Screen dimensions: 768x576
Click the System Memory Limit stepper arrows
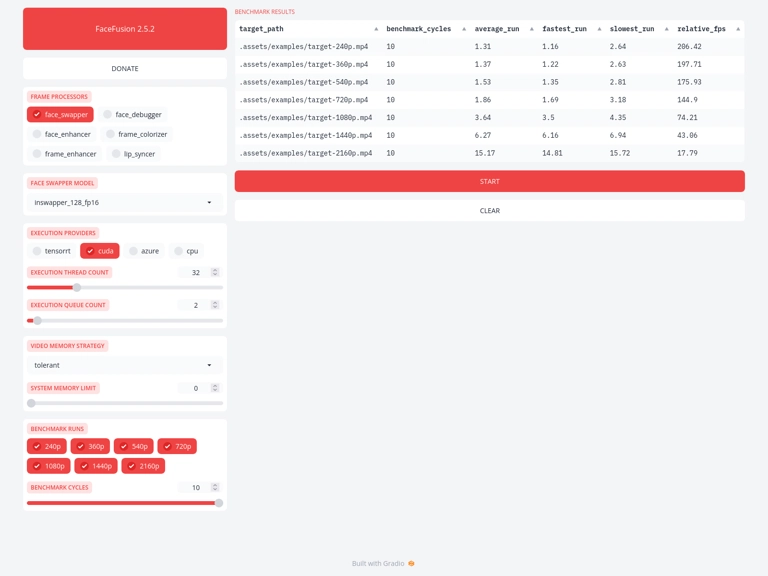[215, 388]
